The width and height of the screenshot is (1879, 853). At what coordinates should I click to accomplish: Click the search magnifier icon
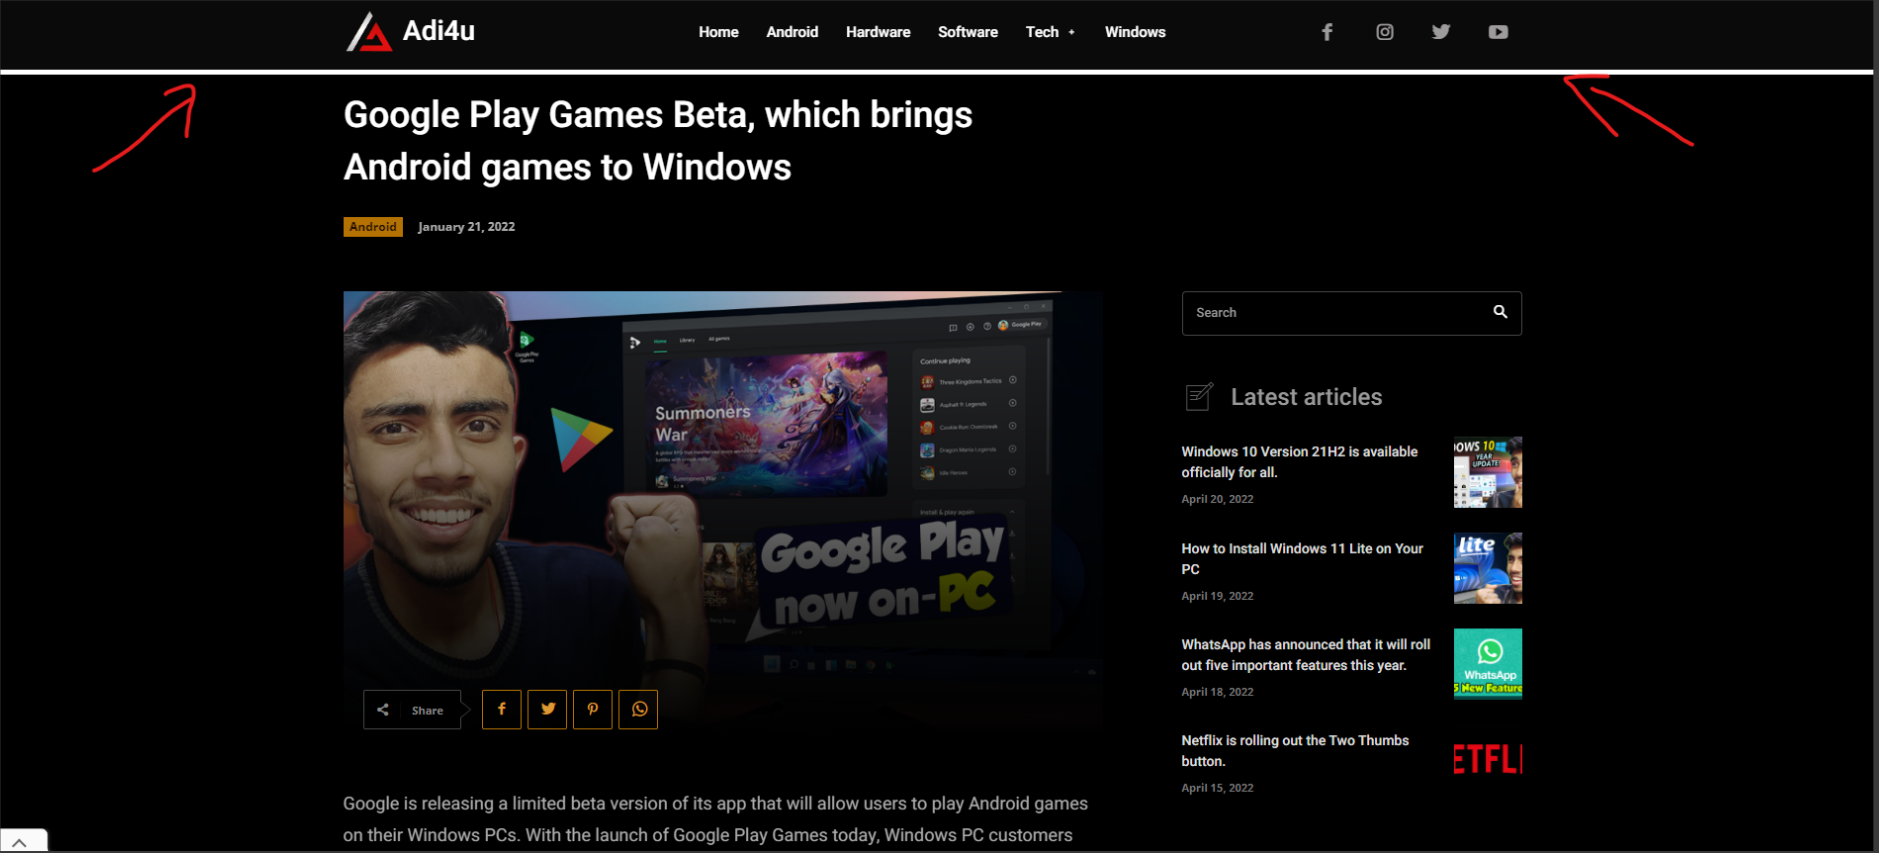(1500, 312)
